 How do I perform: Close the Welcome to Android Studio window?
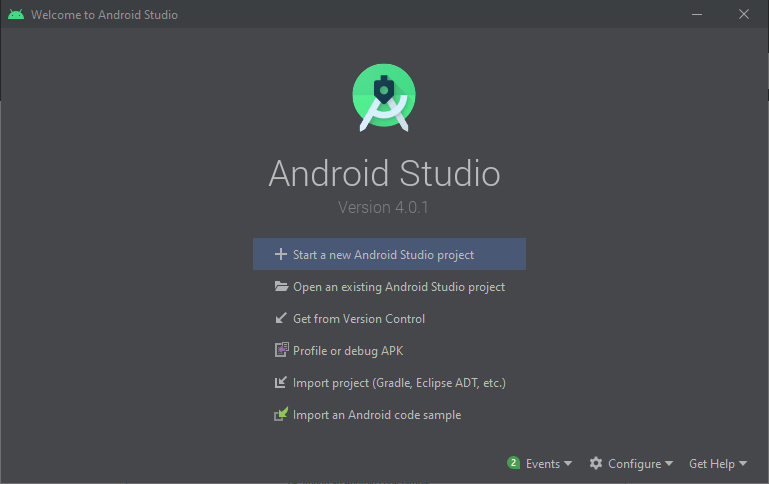[x=743, y=14]
